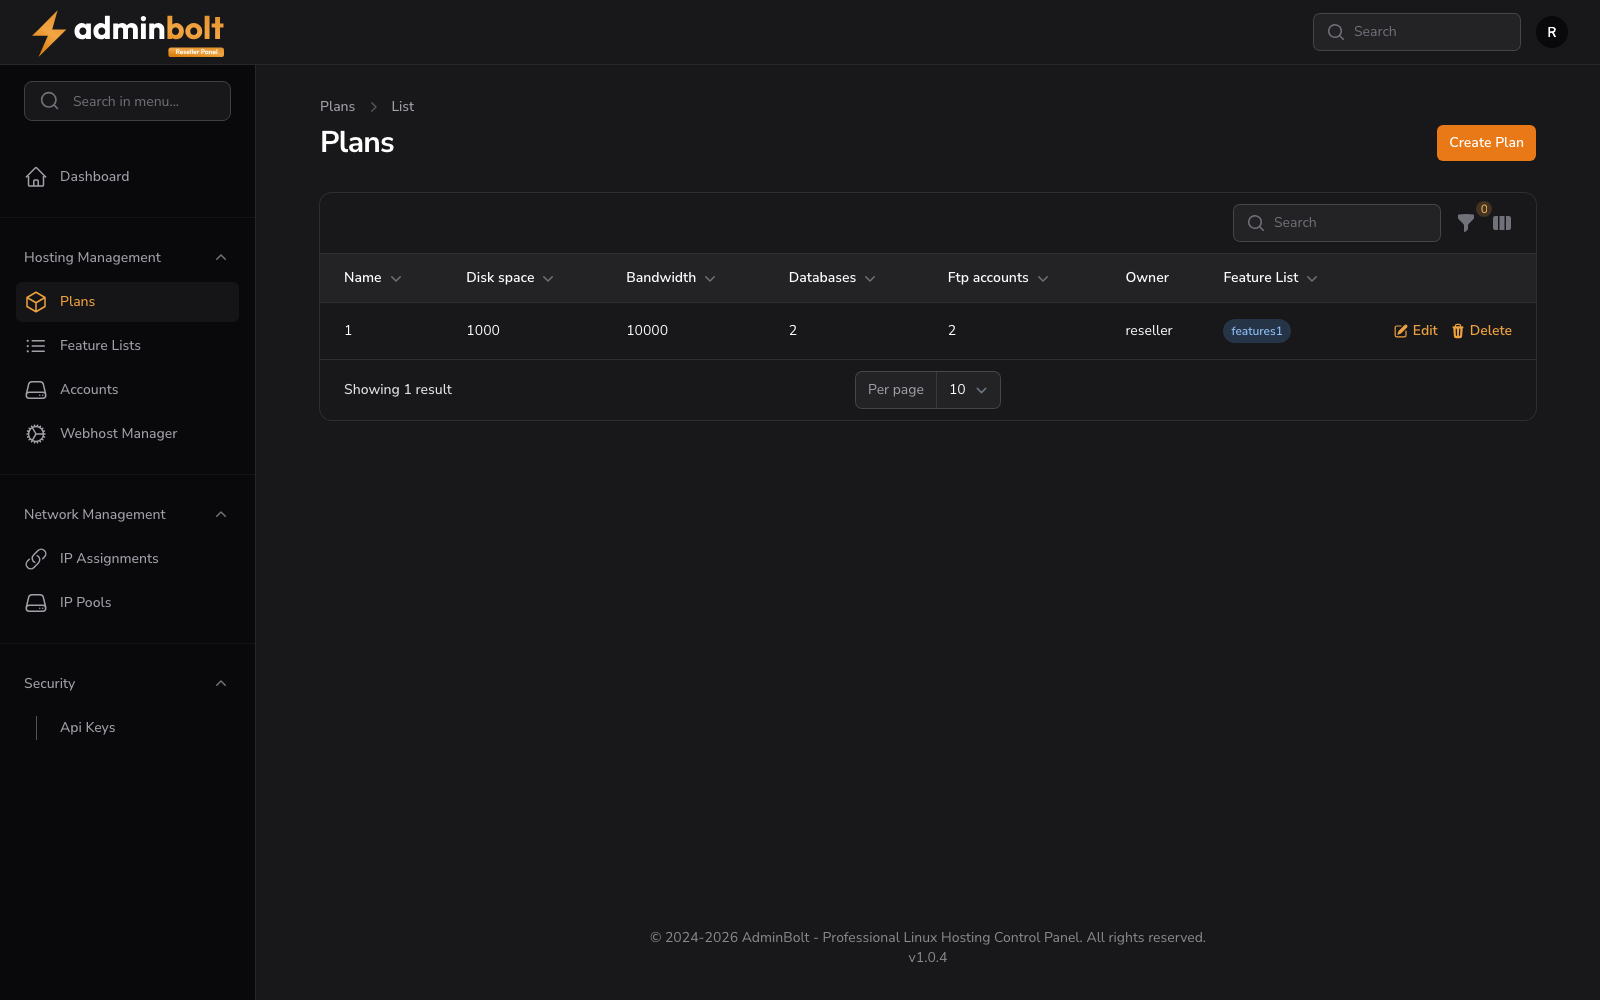The width and height of the screenshot is (1600, 1000).
Task: Click the Plans breadcrumb link
Action: 337,107
